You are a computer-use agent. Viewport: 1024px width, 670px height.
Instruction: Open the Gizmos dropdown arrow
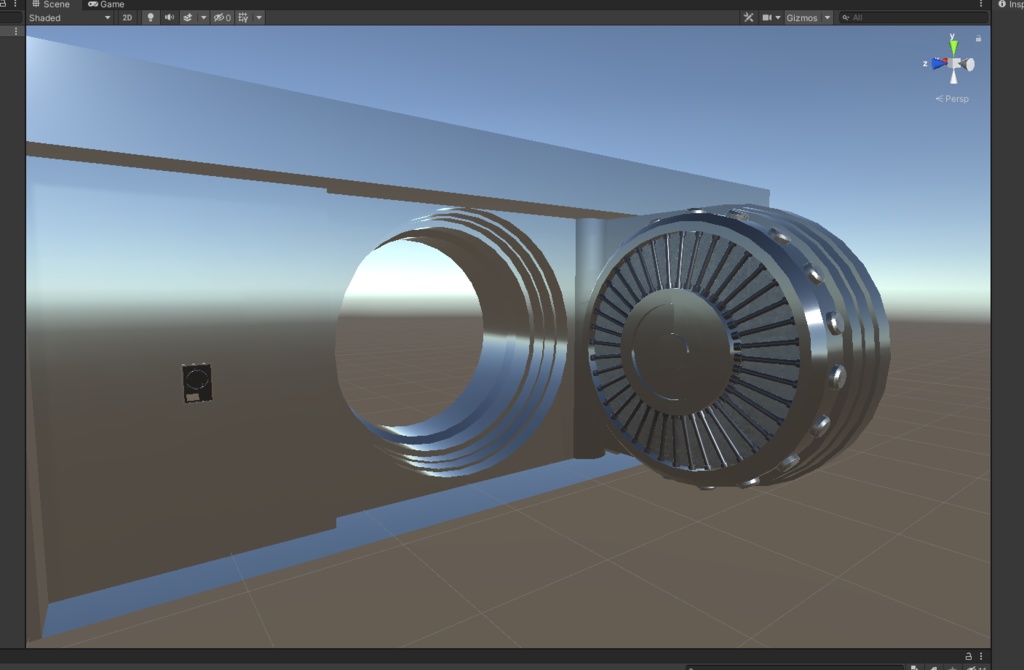pyautogui.click(x=826, y=17)
